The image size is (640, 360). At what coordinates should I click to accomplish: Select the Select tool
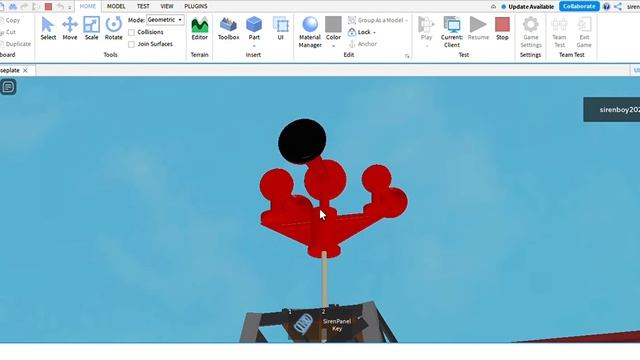tap(48, 29)
